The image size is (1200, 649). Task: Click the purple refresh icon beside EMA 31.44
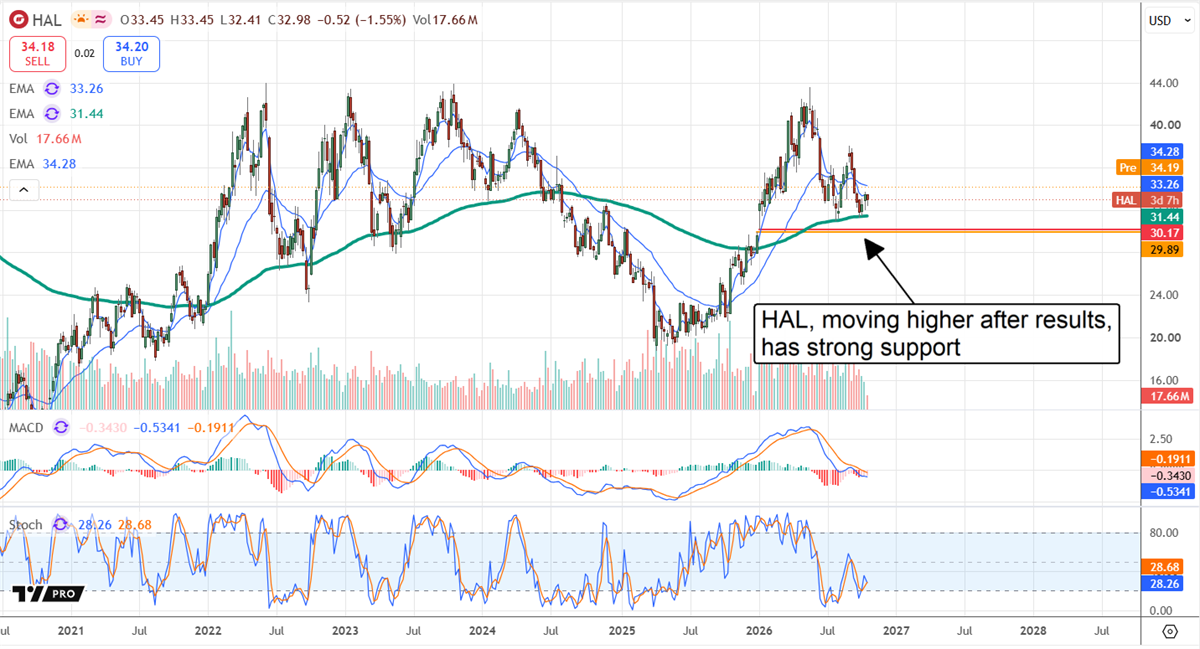pos(53,112)
